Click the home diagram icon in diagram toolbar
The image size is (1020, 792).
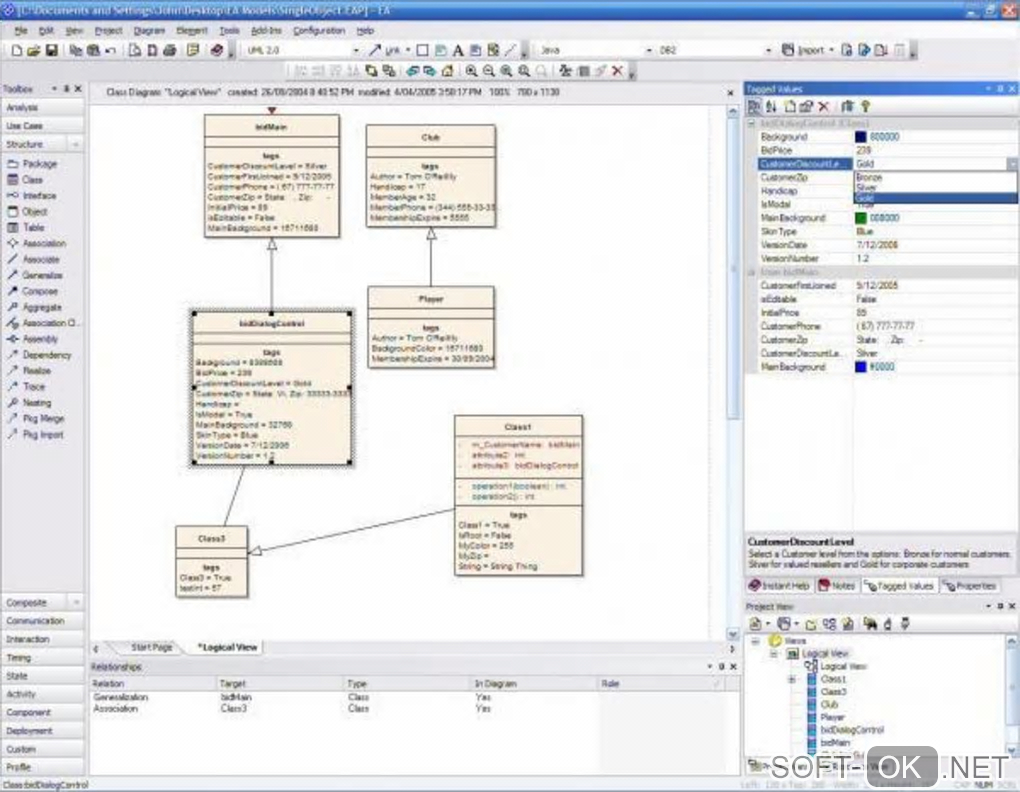(x=448, y=71)
